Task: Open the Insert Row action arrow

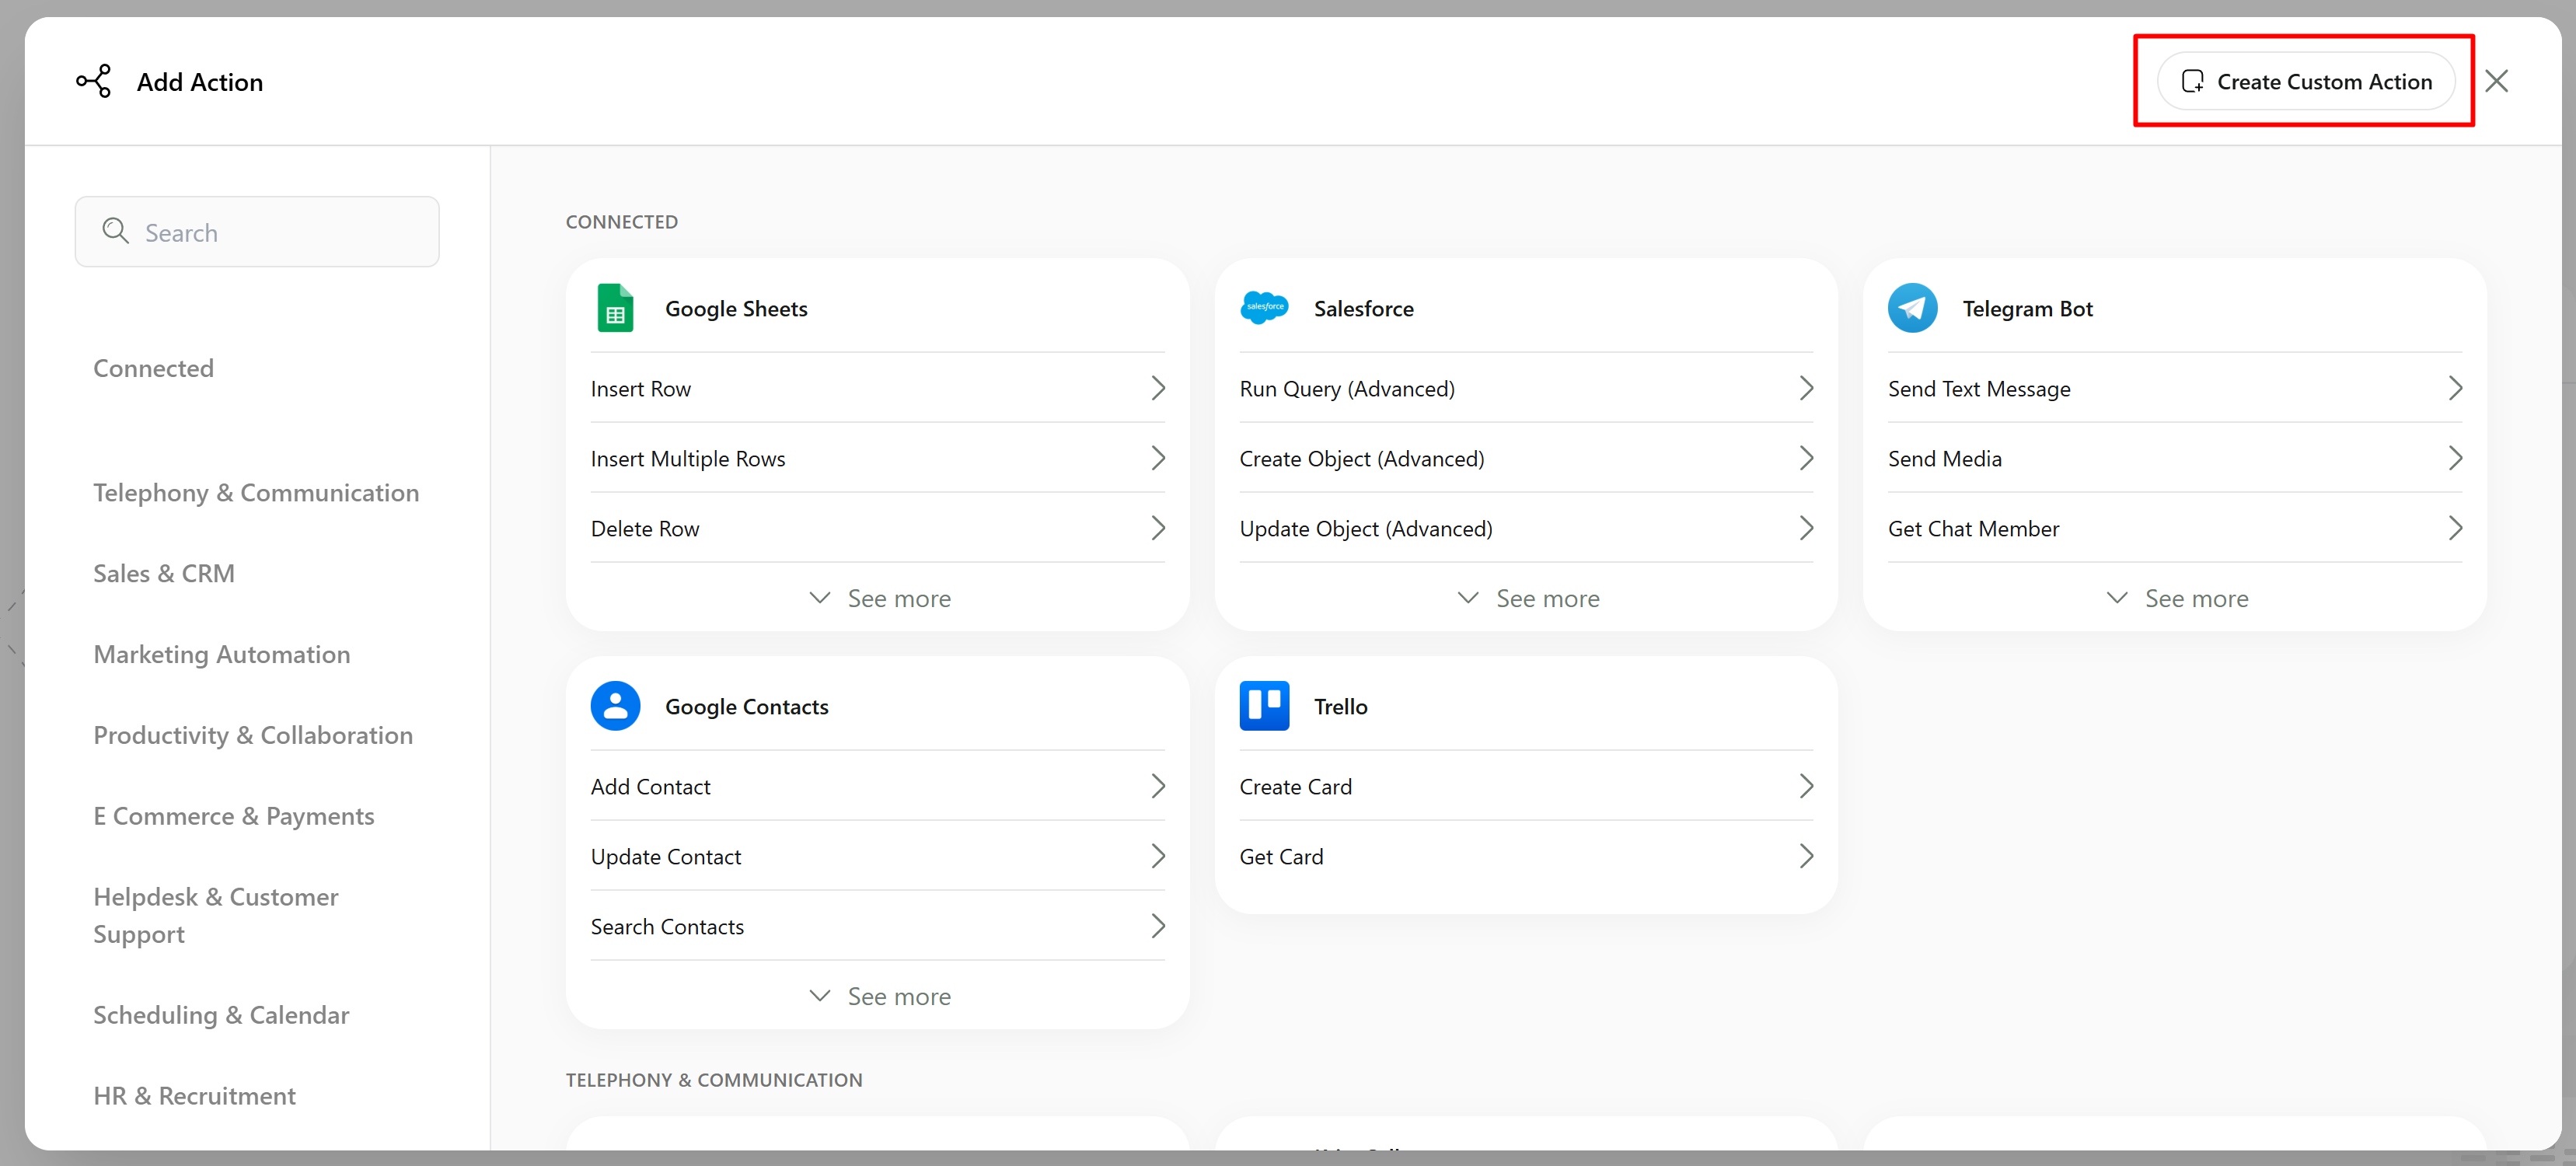Action: point(1157,388)
